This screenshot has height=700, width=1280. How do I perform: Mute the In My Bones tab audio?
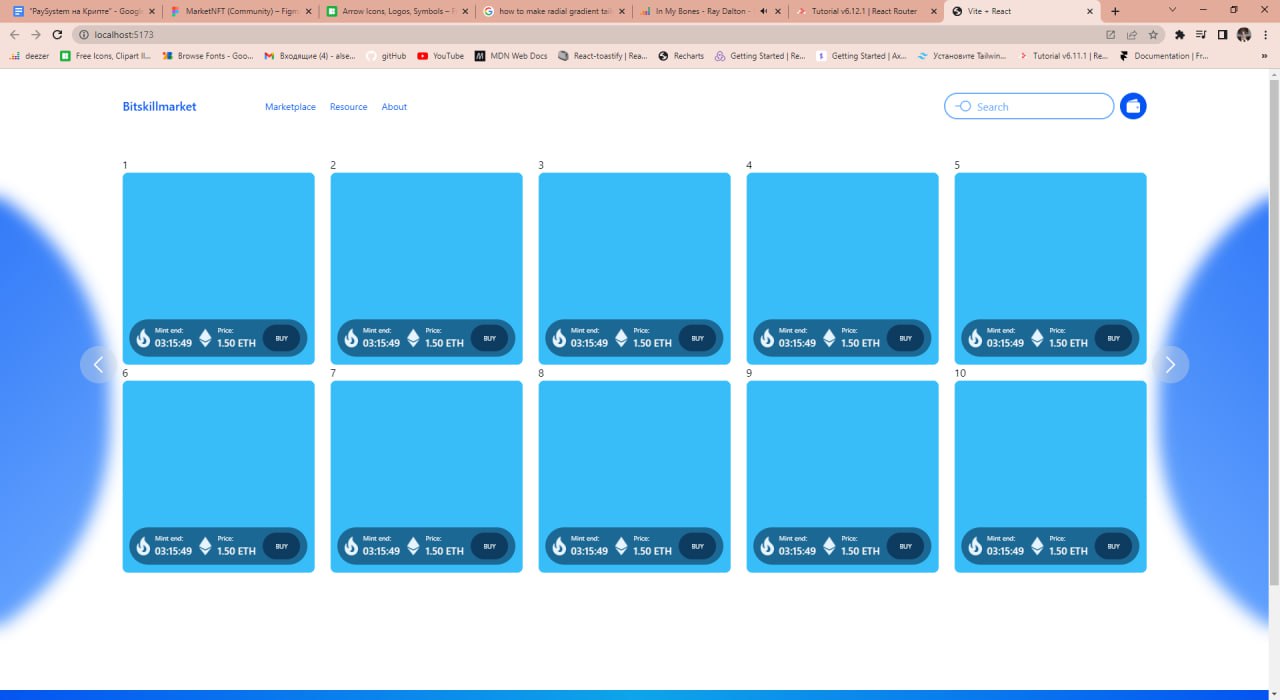763,11
